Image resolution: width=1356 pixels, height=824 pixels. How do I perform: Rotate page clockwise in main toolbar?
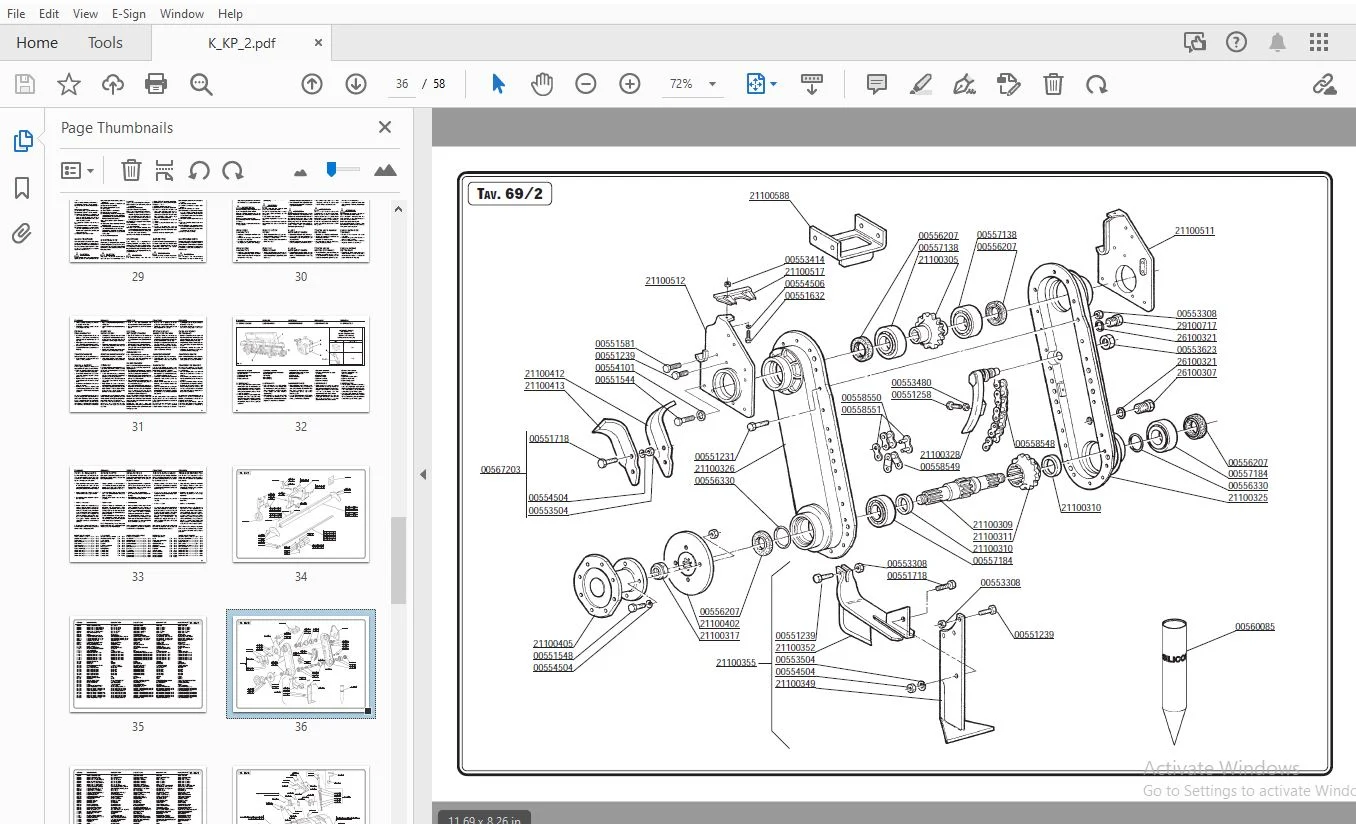1097,84
